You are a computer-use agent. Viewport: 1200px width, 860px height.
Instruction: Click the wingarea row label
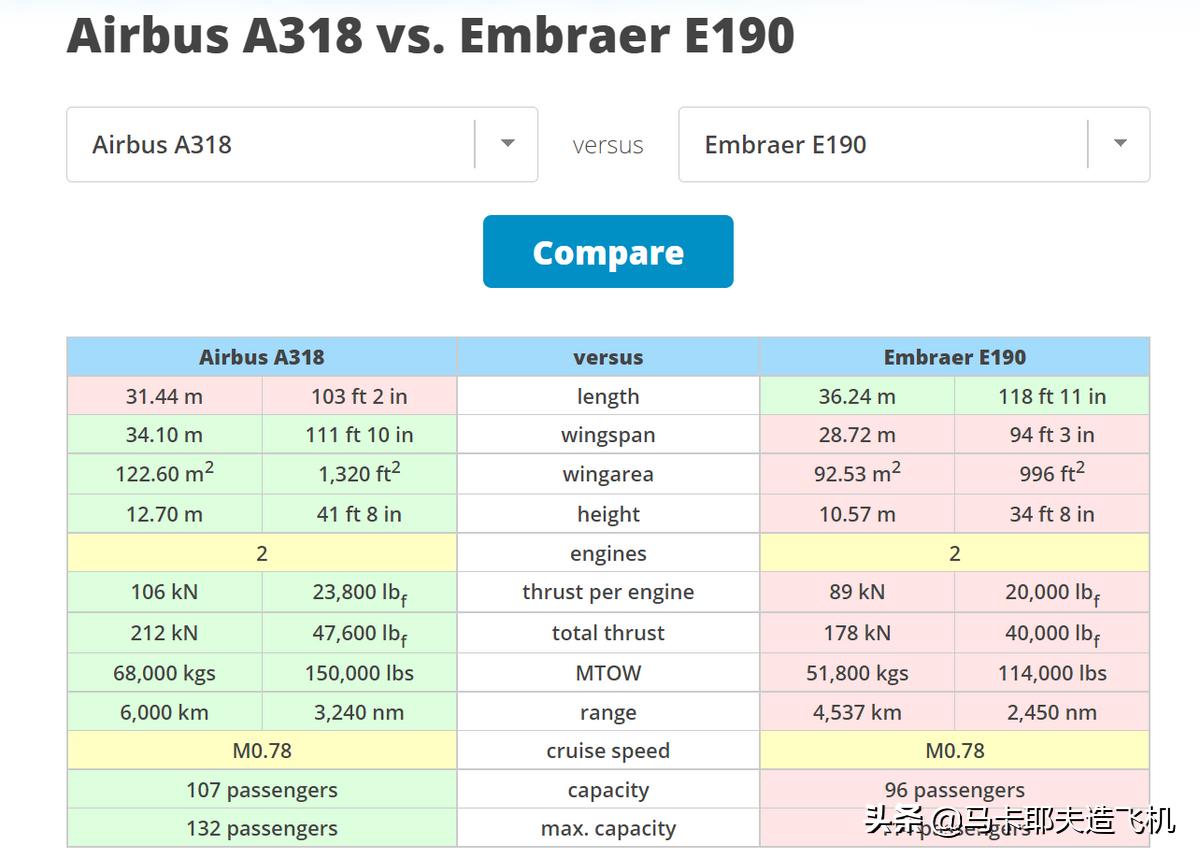pyautogui.click(x=608, y=475)
